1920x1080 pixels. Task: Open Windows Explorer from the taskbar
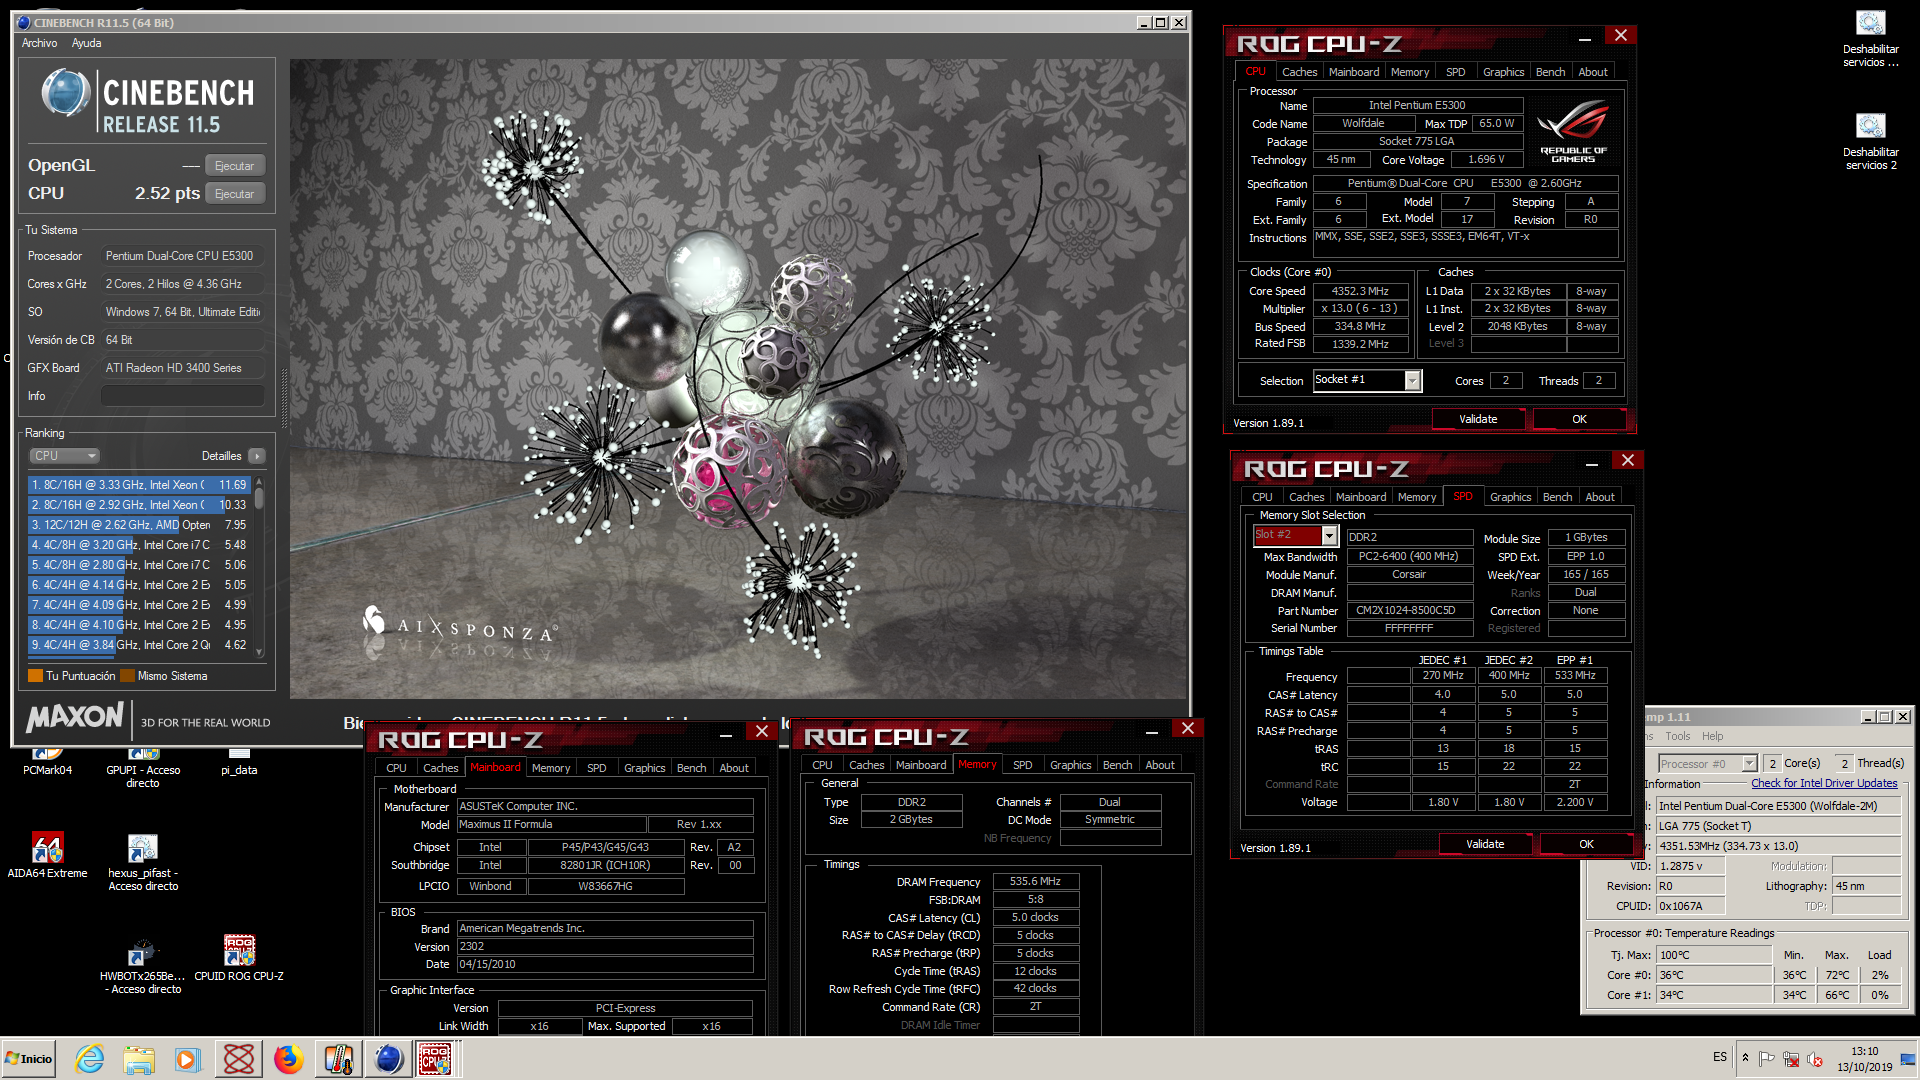[139, 1059]
